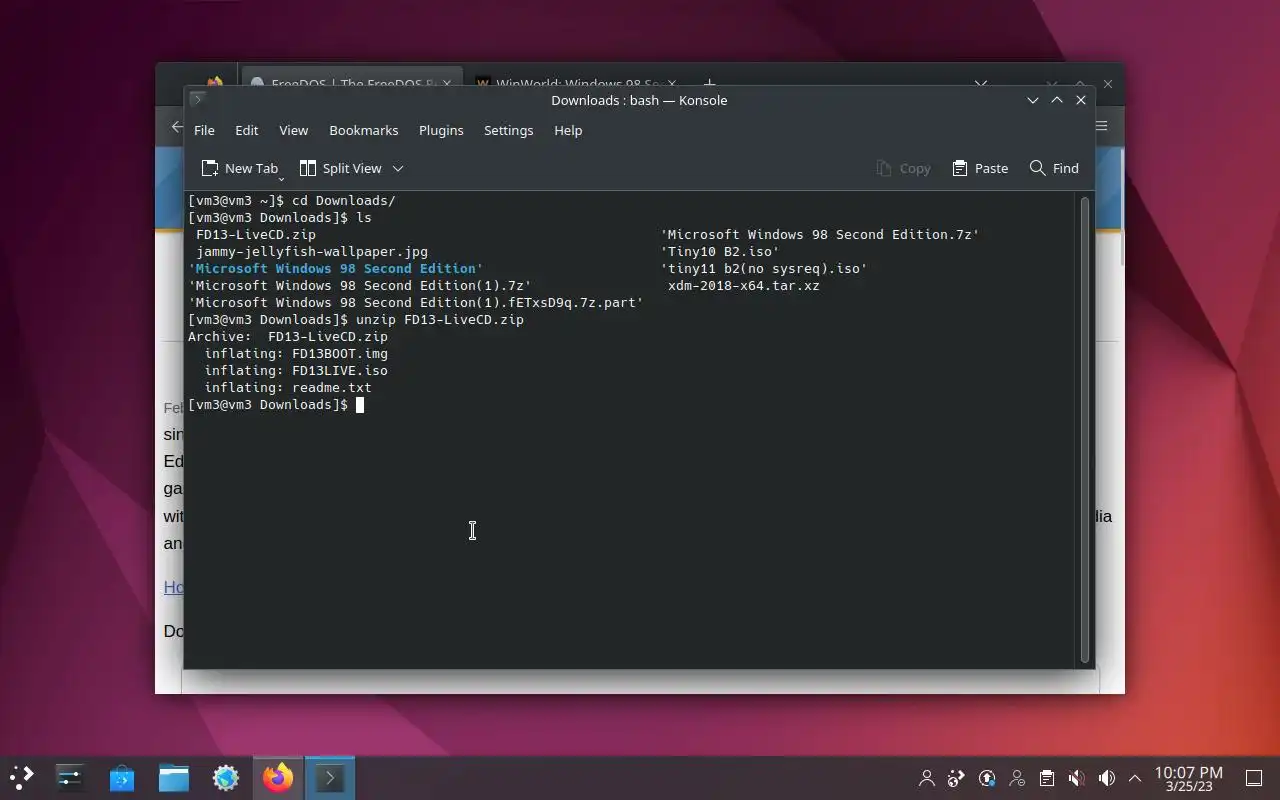Open the volume speaker tray icon
1280x800 pixels.
(1107, 778)
